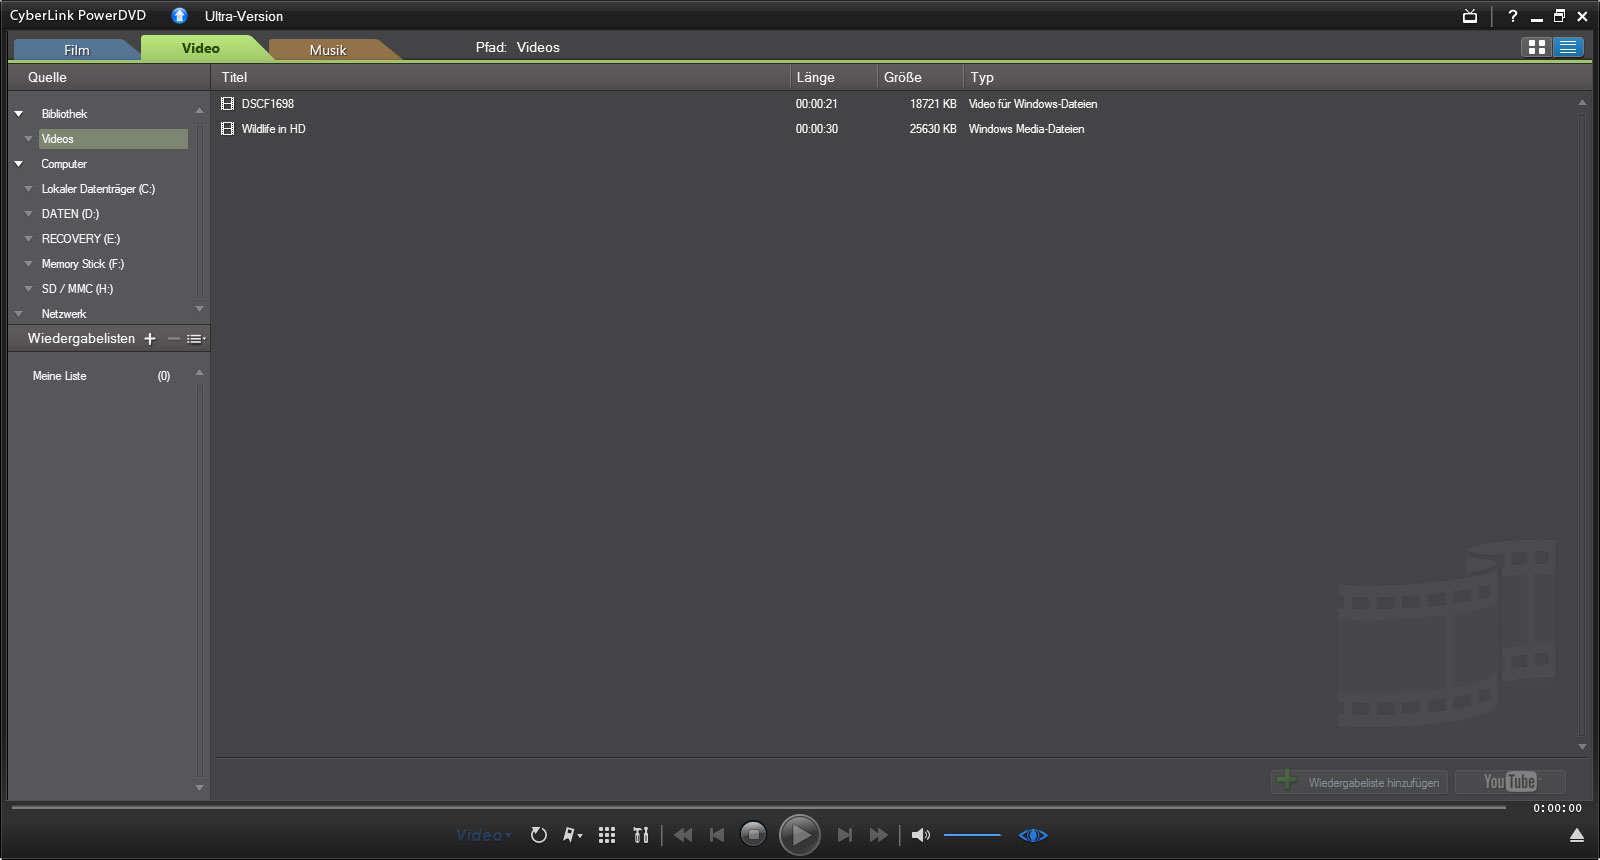Mute audio with the speaker icon

921,835
